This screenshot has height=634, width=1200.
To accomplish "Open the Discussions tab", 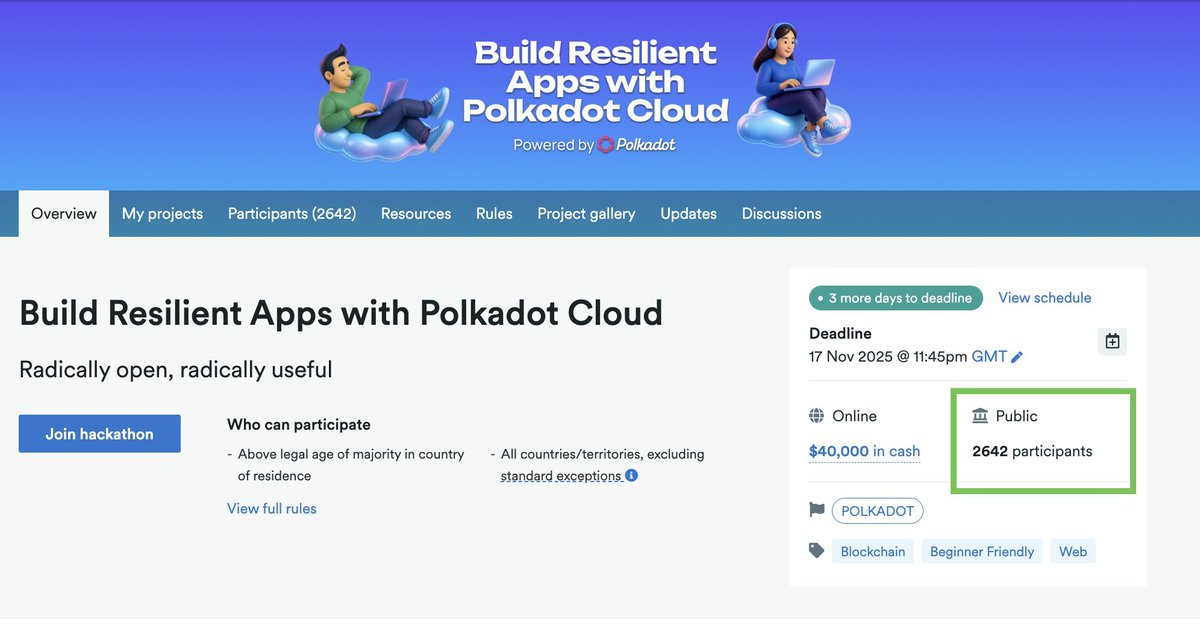I will coord(782,213).
